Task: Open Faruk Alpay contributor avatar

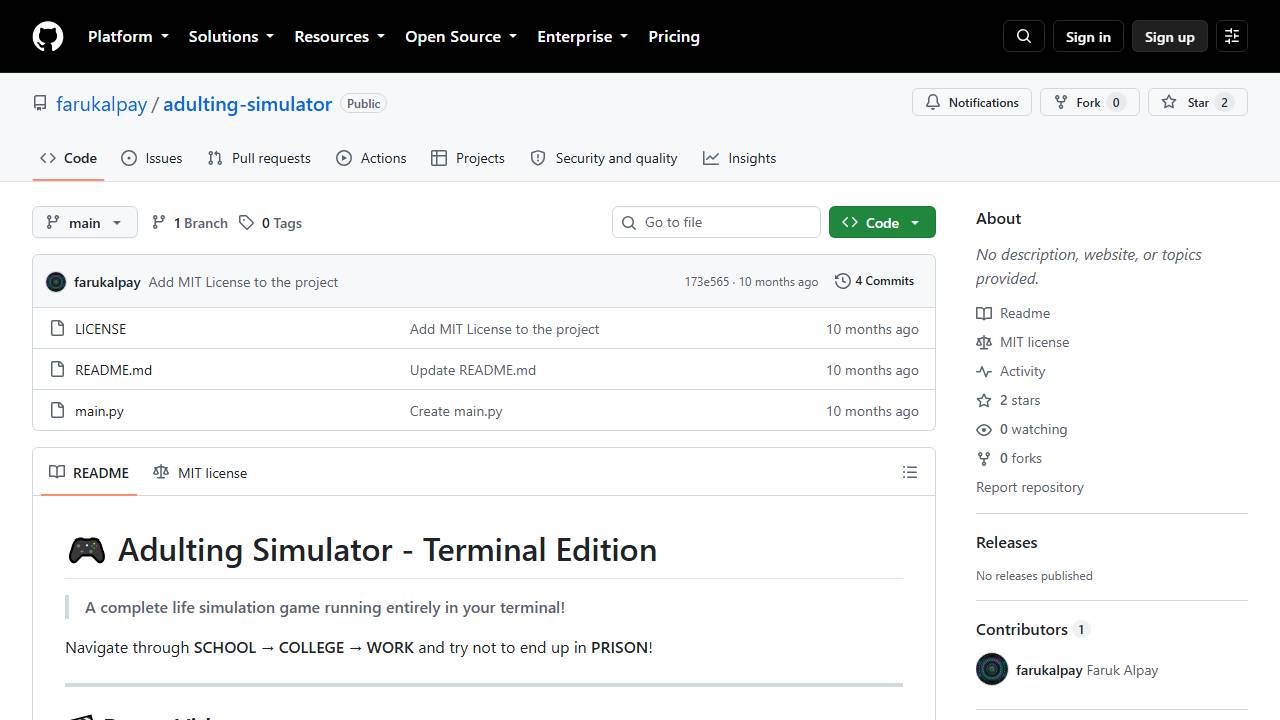Action: tap(992, 669)
